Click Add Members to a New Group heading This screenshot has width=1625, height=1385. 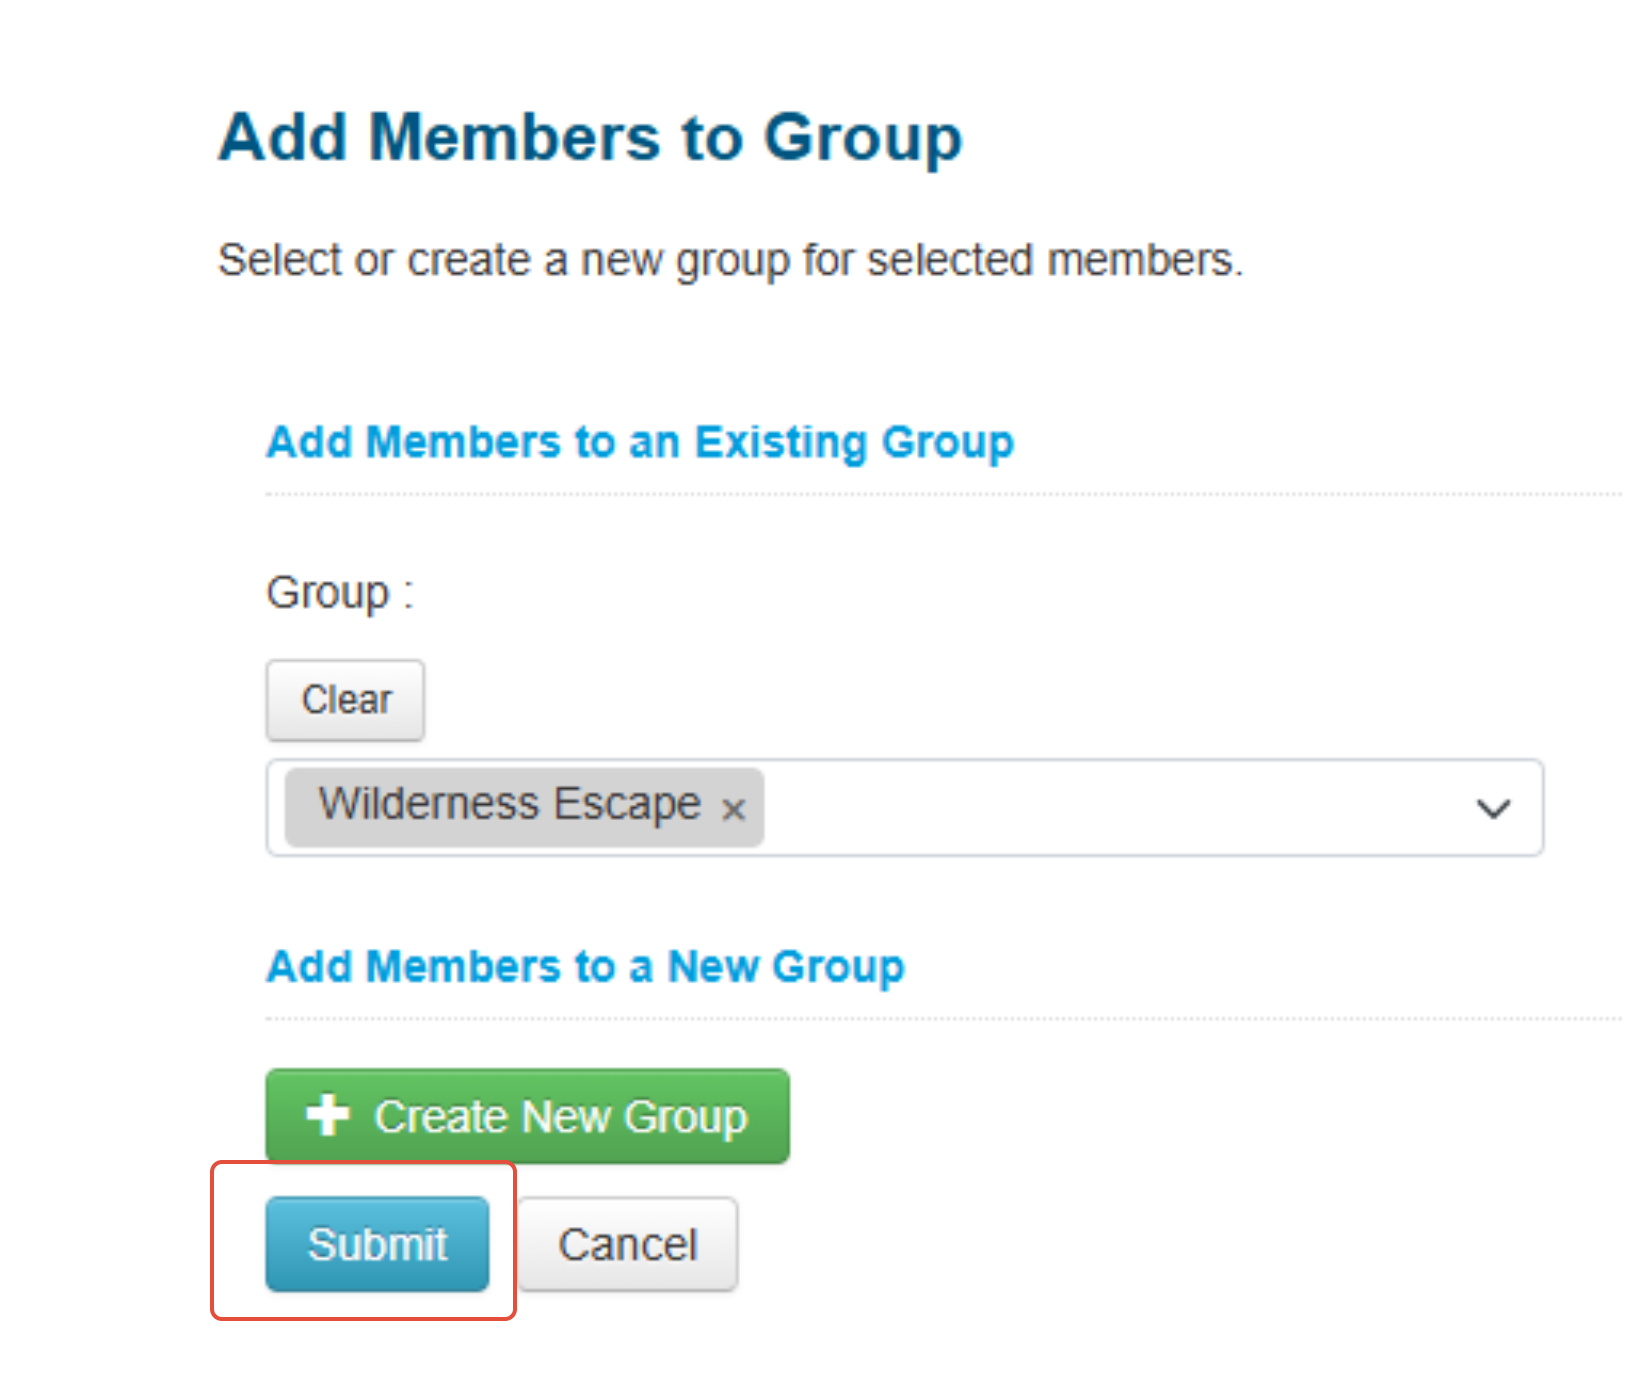585,967
